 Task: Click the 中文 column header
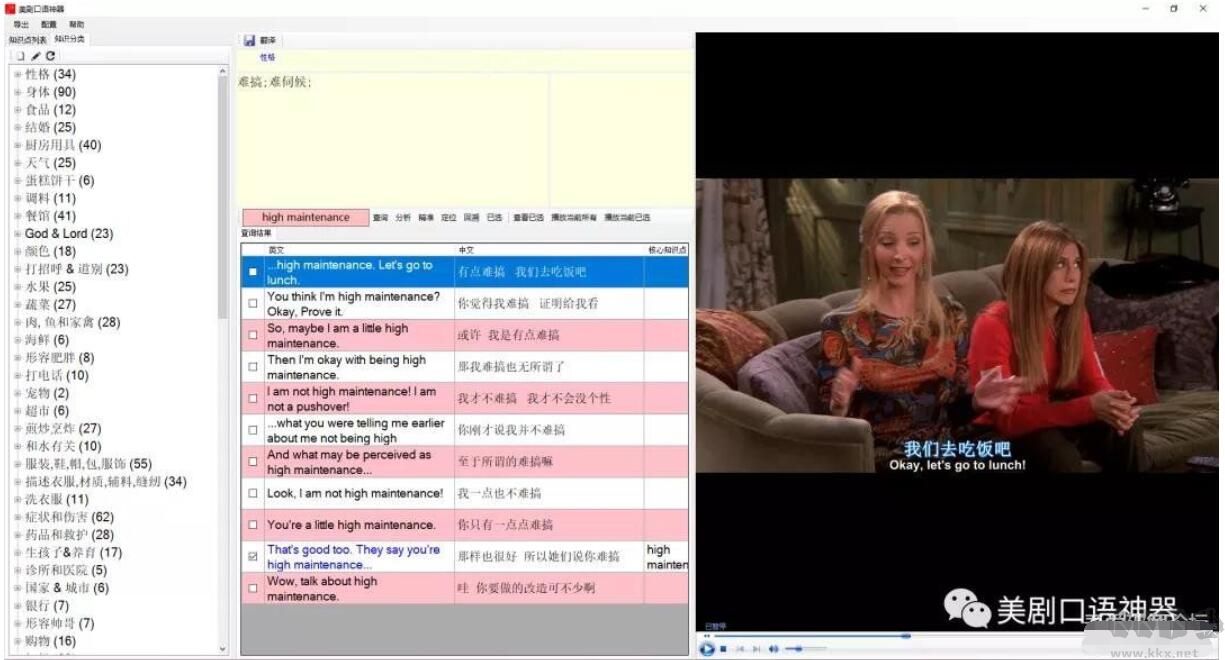coord(550,249)
